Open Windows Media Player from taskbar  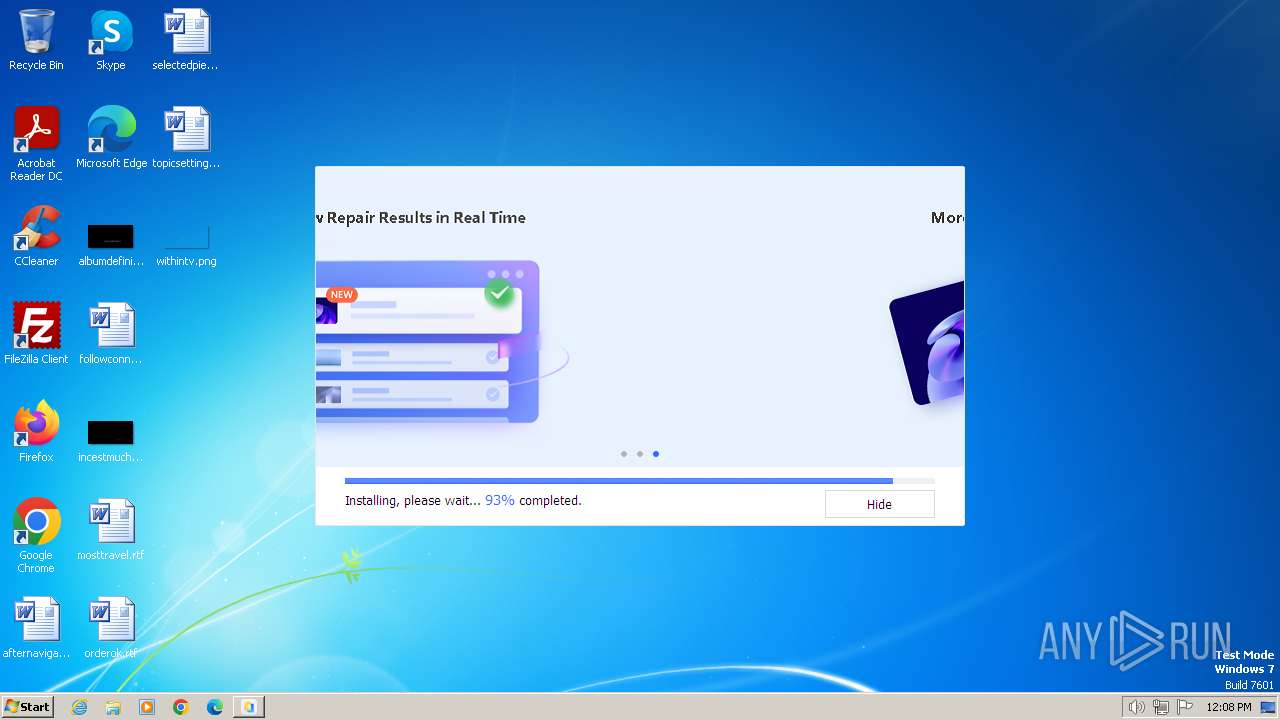(147, 707)
